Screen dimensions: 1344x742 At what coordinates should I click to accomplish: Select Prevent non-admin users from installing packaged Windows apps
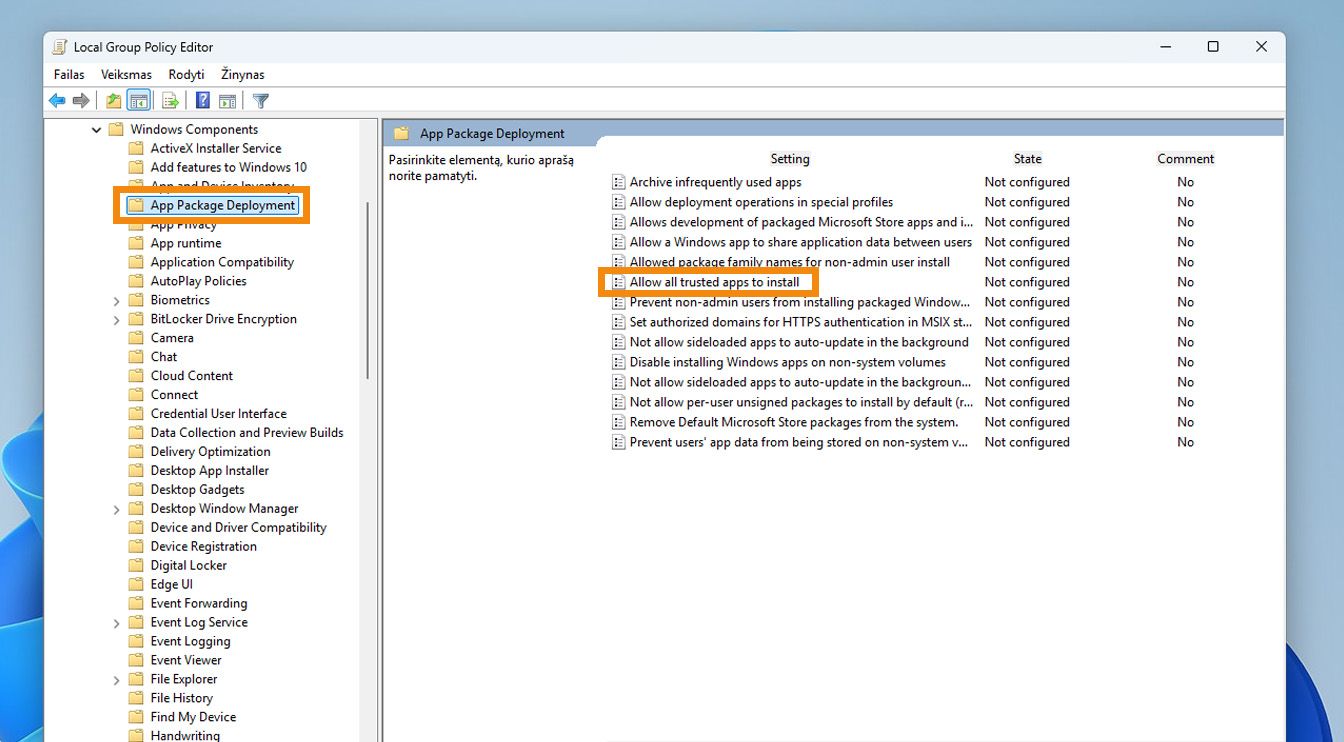800,302
